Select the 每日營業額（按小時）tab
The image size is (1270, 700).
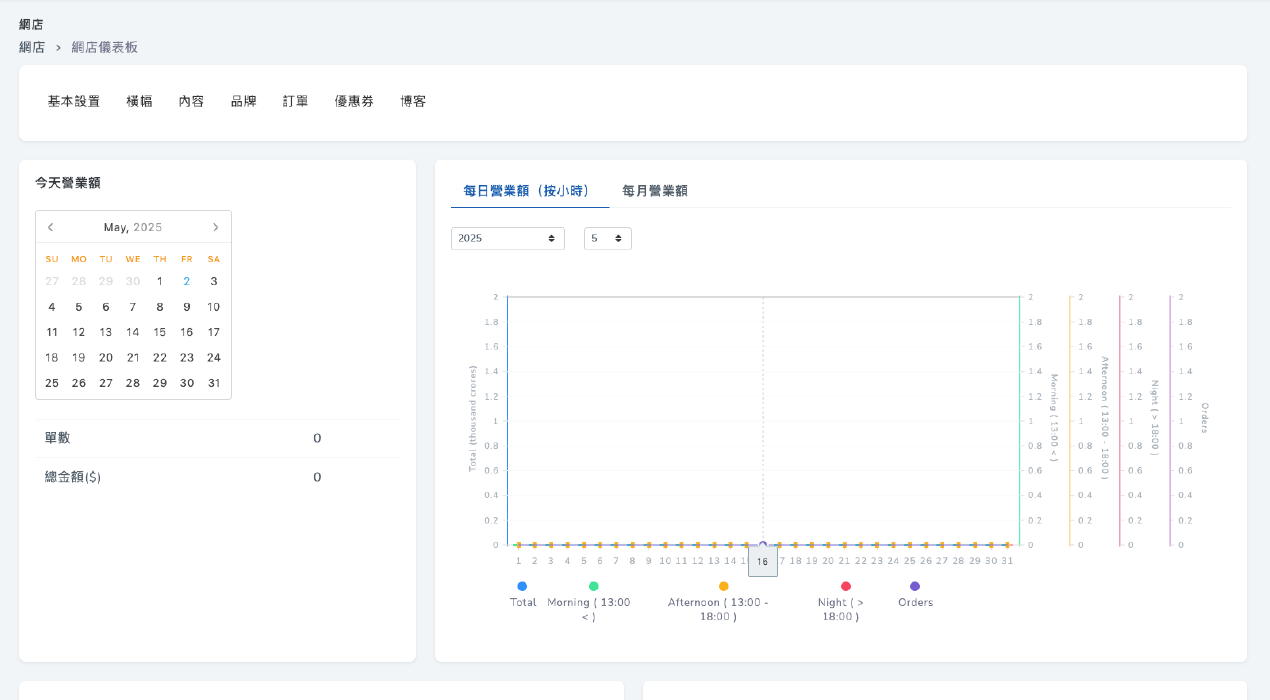click(529, 191)
